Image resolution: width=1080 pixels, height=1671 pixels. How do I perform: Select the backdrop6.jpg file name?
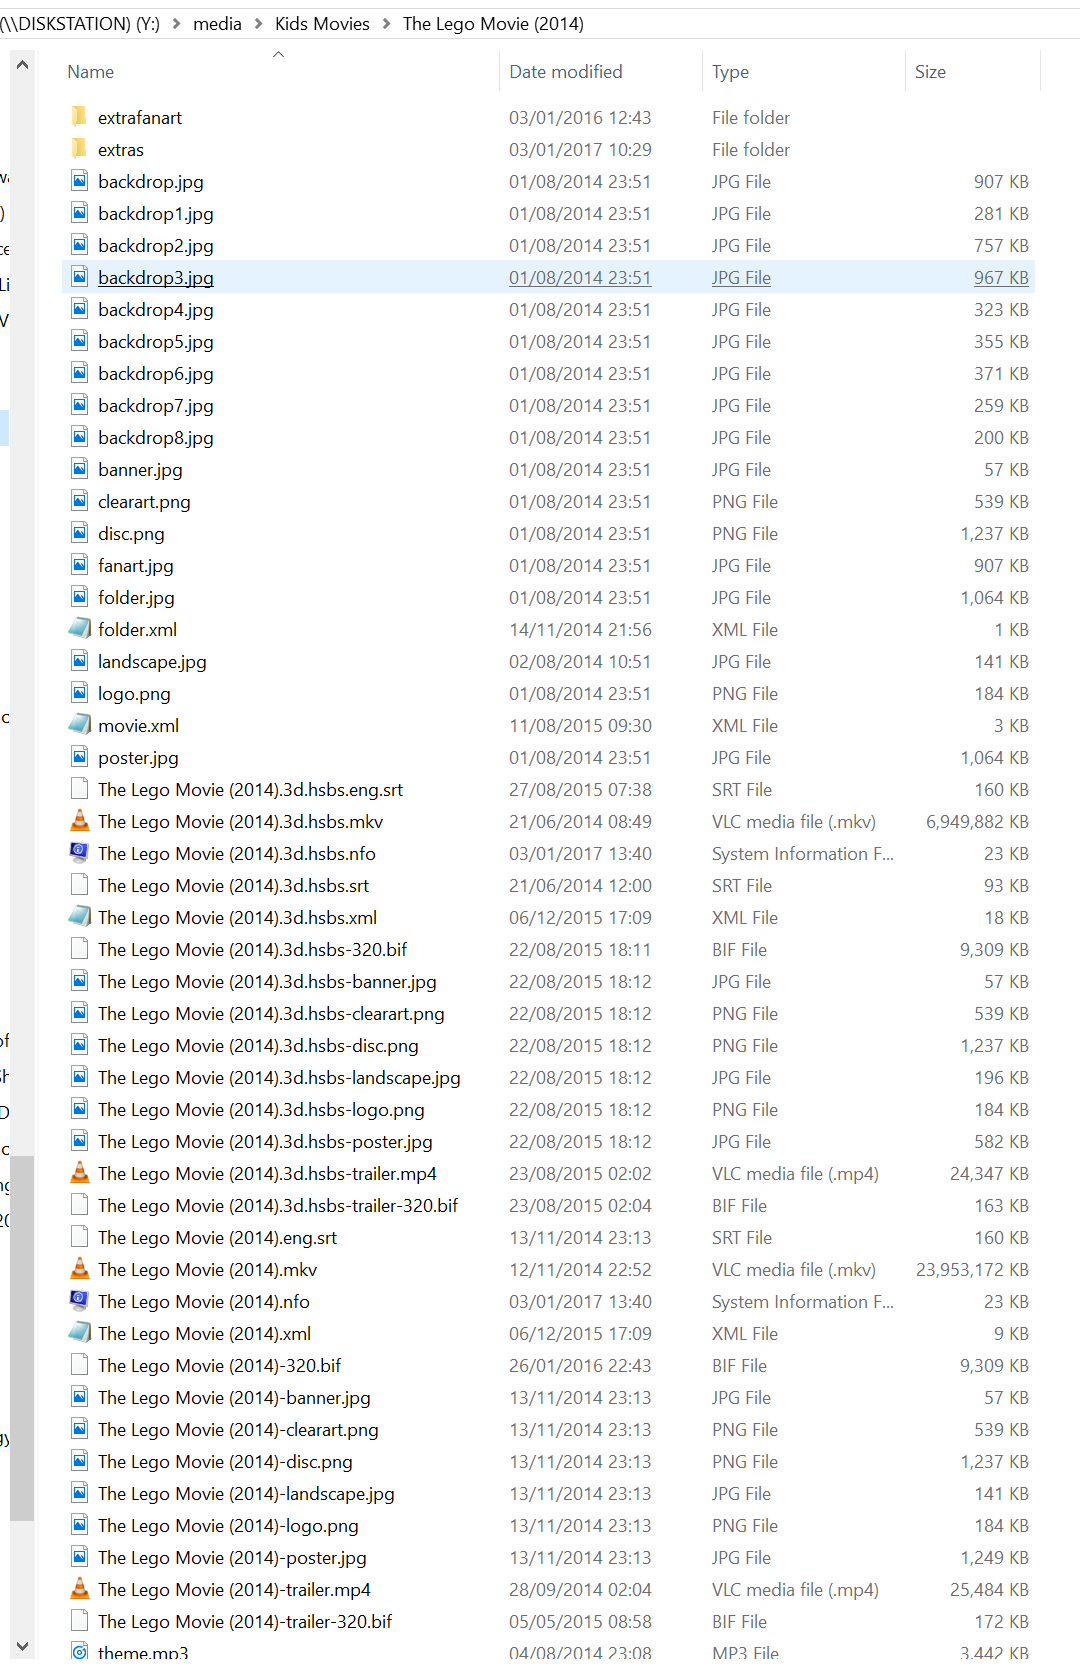pyautogui.click(x=156, y=373)
